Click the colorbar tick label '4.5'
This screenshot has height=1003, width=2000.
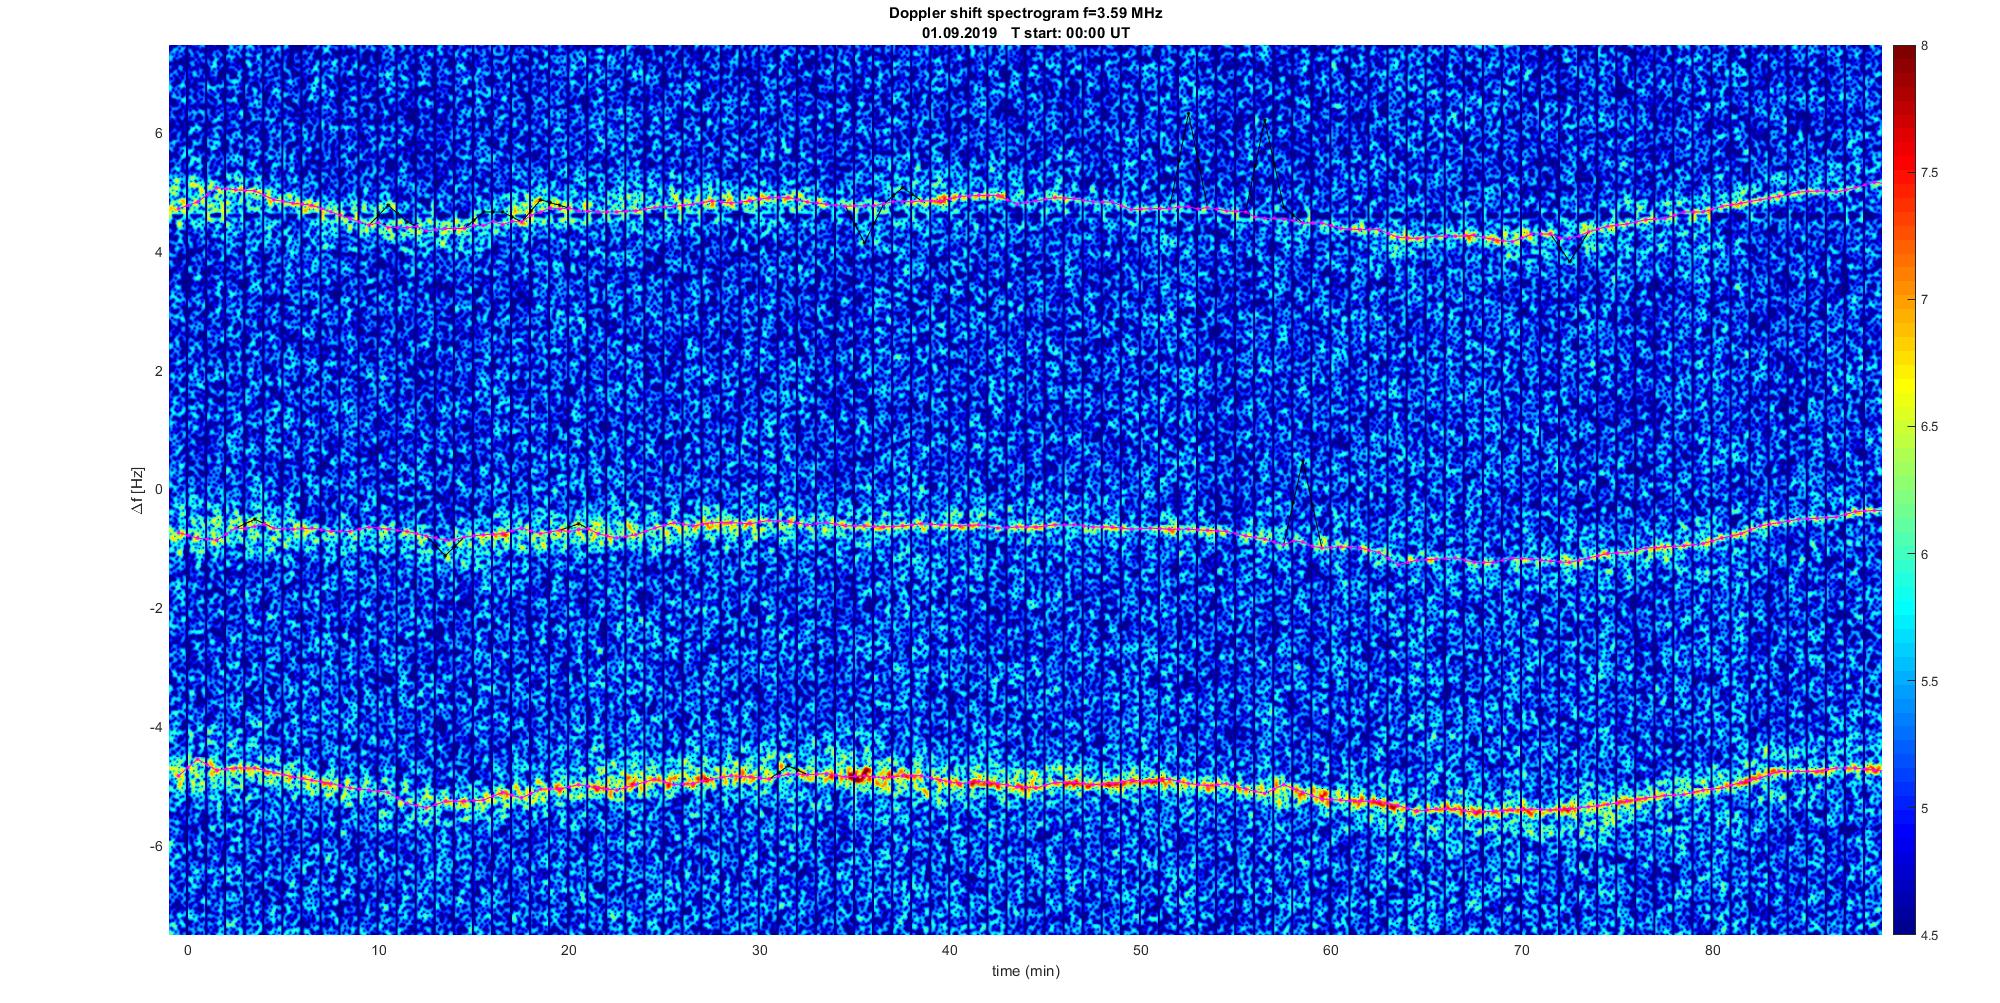pos(1930,935)
